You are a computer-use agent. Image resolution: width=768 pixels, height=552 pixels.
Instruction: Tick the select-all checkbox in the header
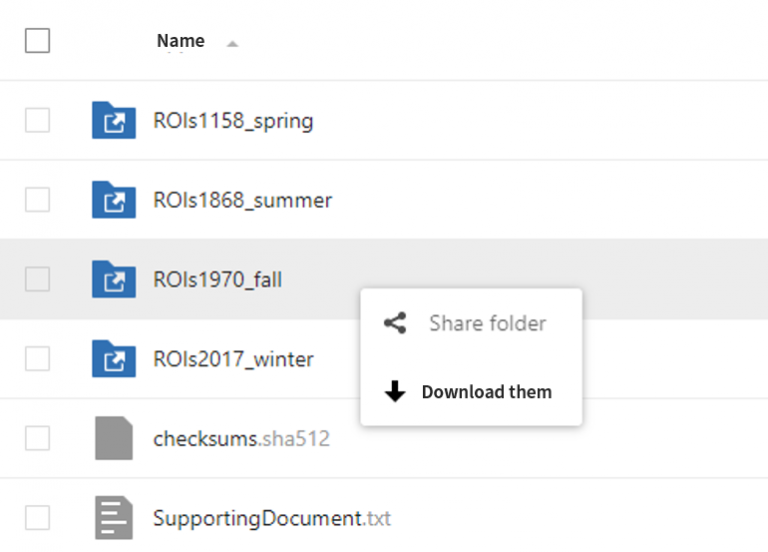coord(37,40)
